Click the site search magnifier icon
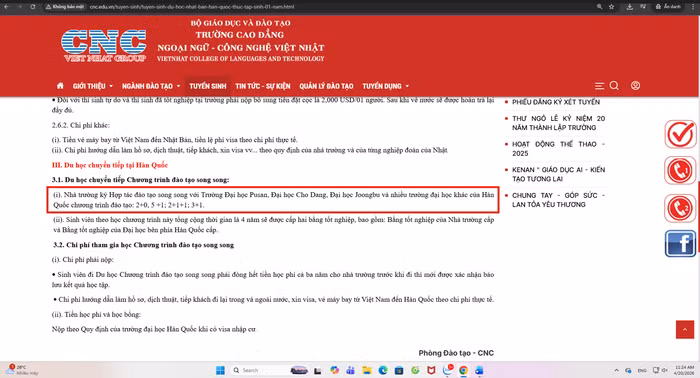This screenshot has height=378, width=700. pyautogui.click(x=614, y=86)
